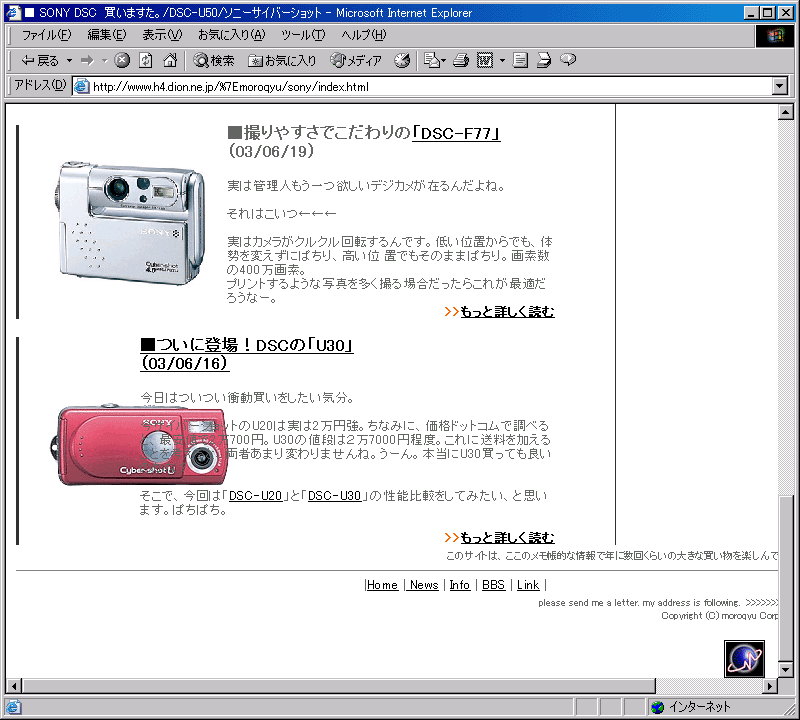
Task: Open the お気に入り(A) menu
Action: 232,35
